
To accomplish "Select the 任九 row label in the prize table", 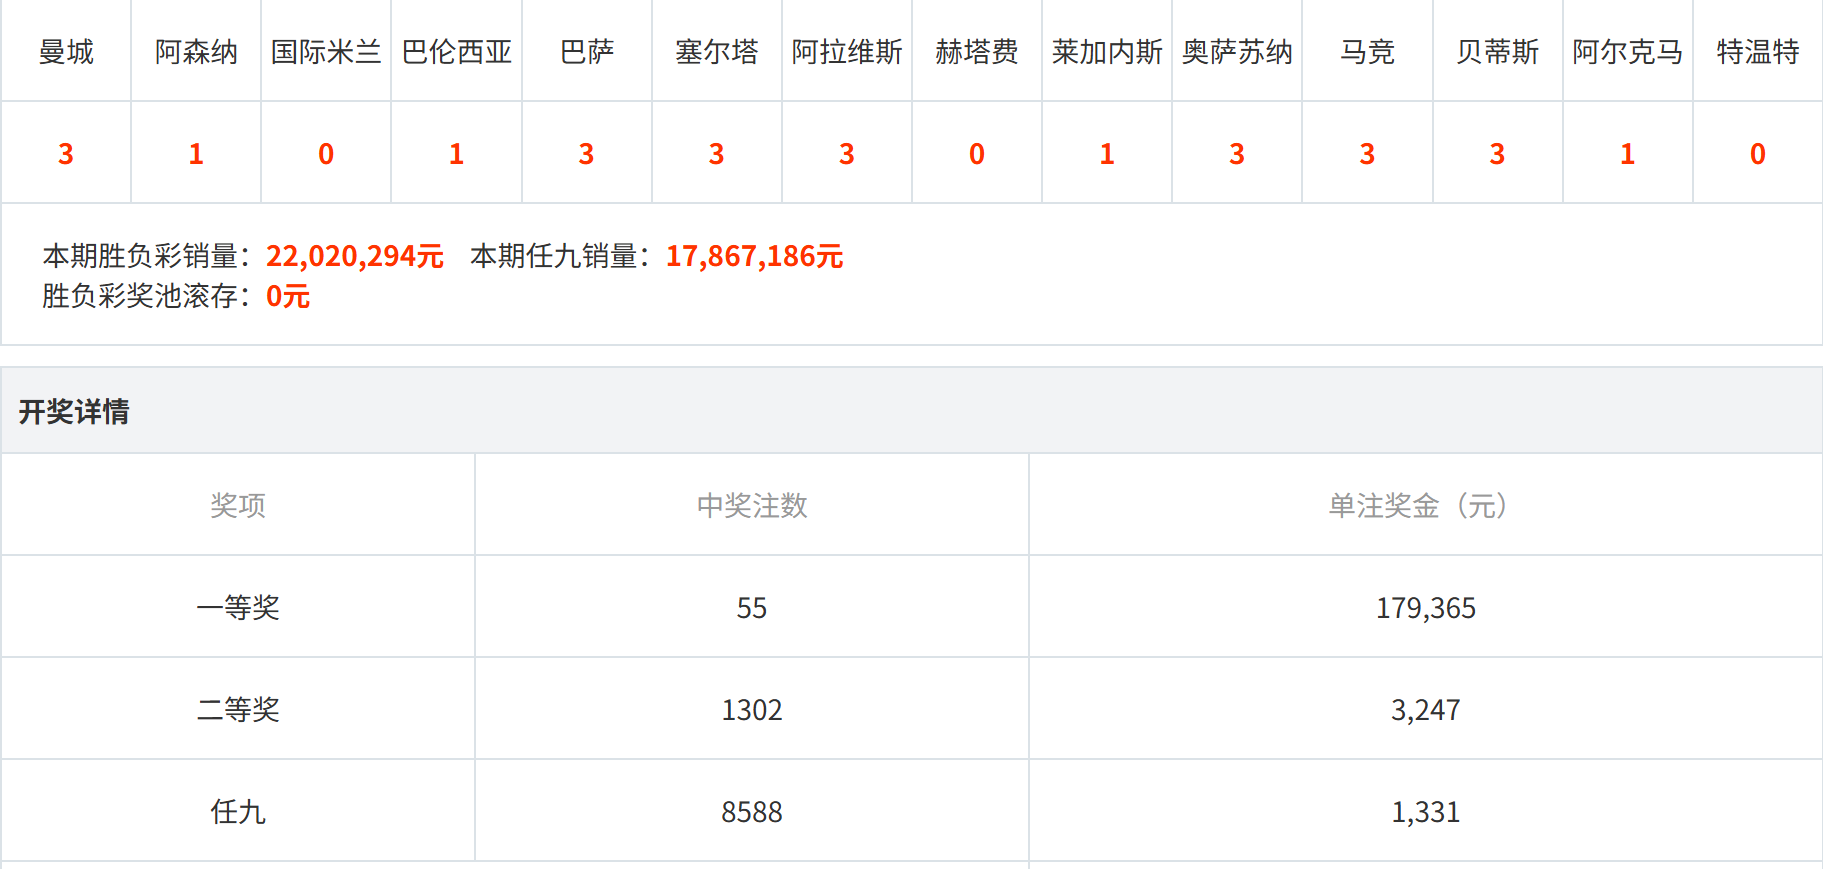I will [238, 811].
